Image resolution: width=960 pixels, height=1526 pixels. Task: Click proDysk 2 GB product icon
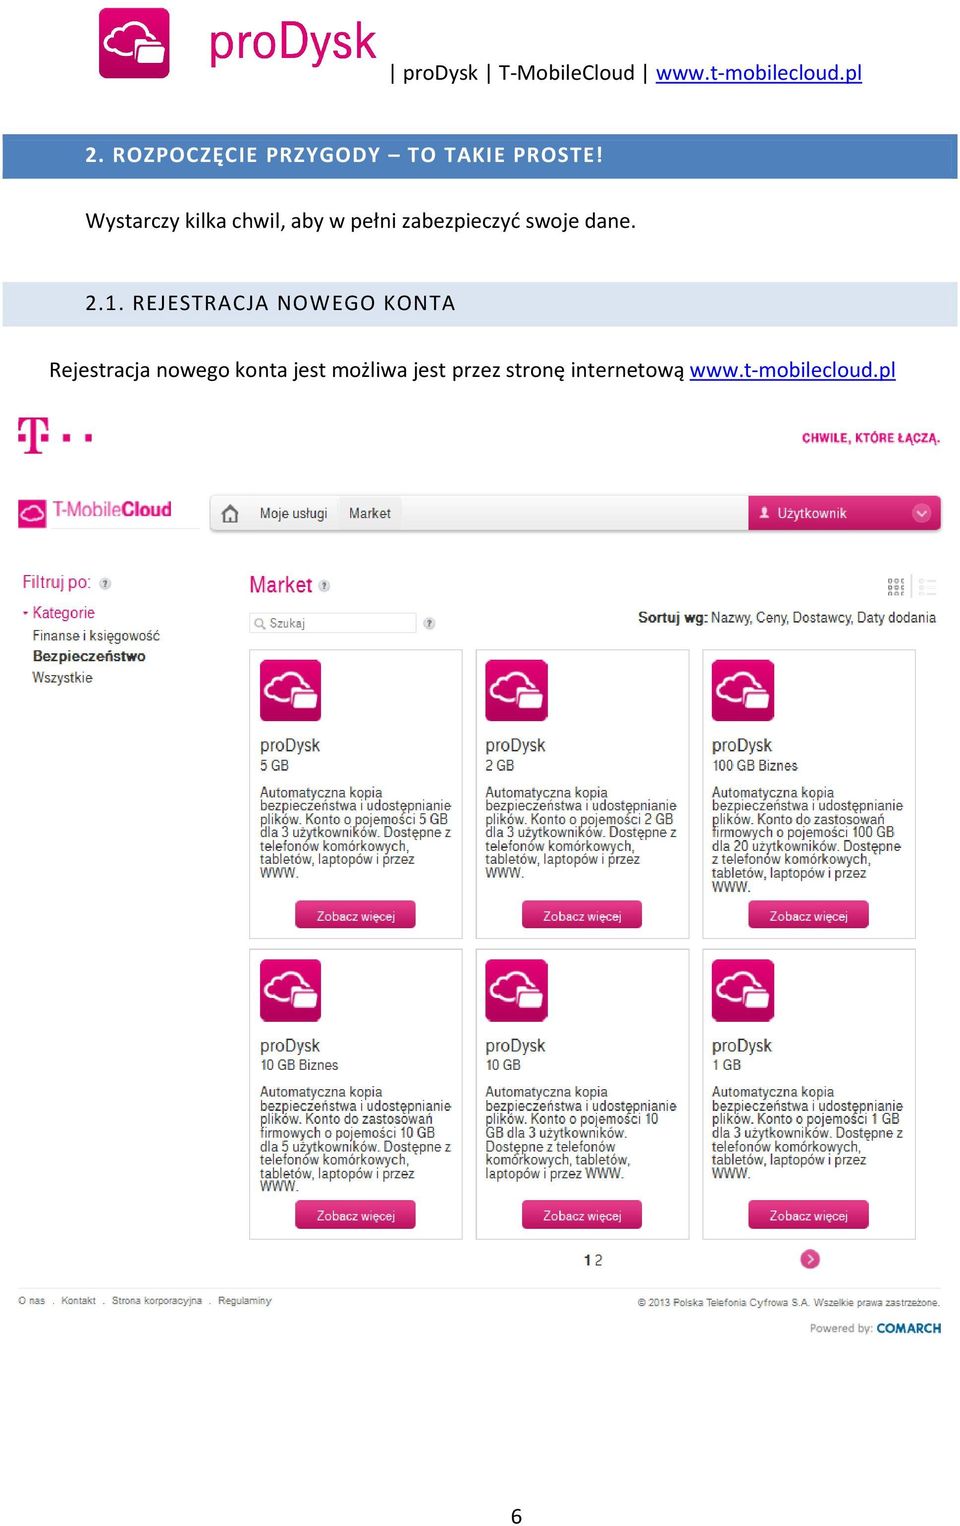(517, 690)
